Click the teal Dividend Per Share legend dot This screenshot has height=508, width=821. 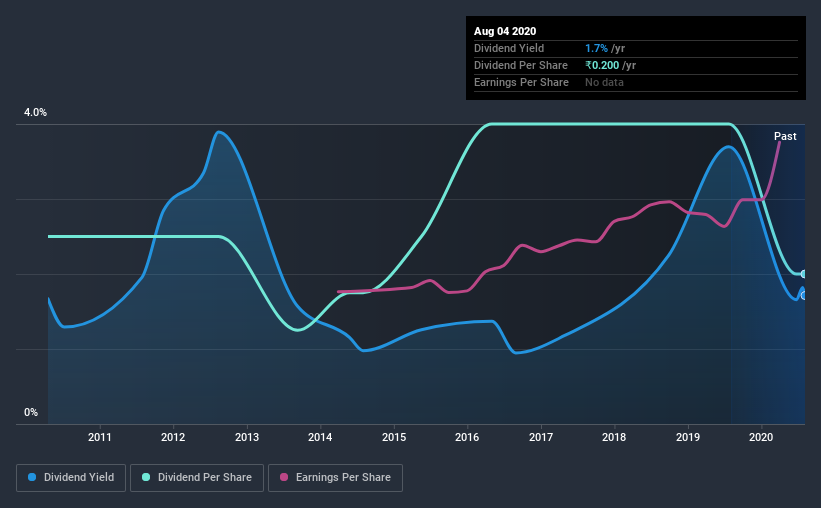146,477
